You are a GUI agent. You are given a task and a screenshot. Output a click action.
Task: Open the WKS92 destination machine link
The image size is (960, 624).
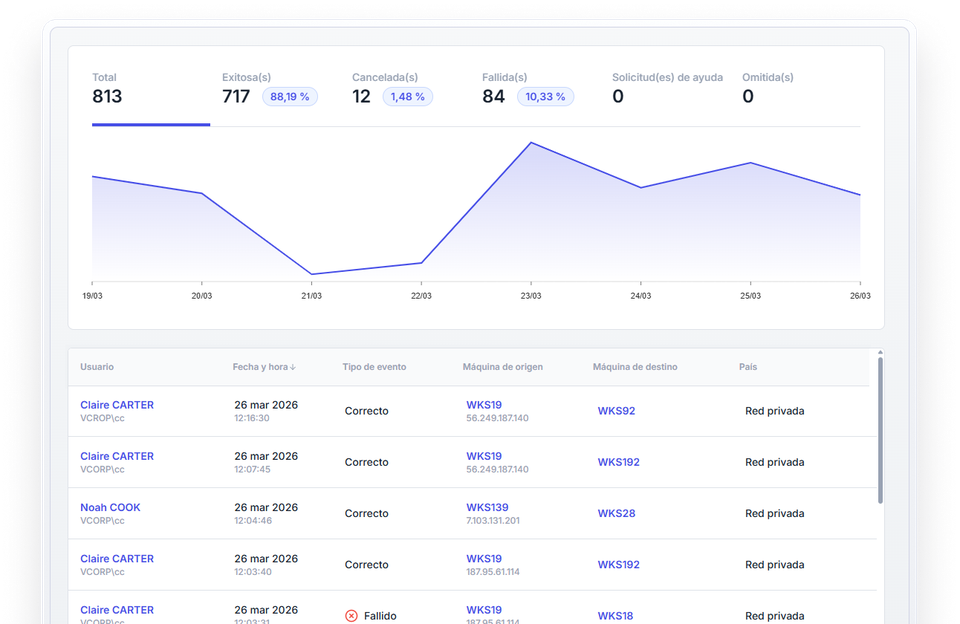tap(617, 411)
